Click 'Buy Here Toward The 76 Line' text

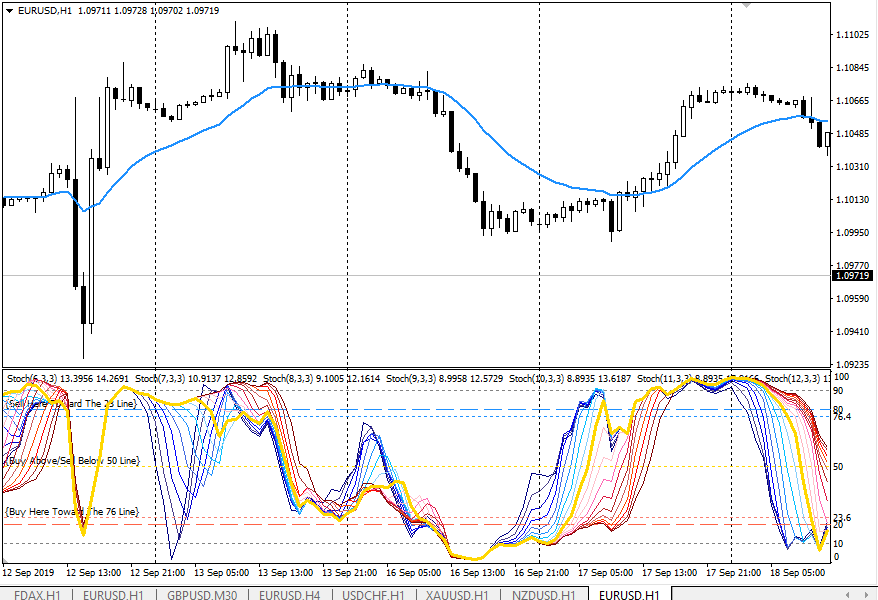coord(70,511)
